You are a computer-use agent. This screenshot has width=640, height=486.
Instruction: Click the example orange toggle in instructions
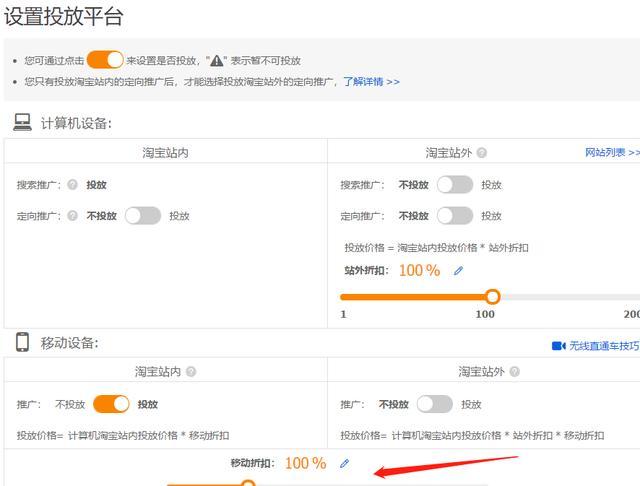[105, 60]
